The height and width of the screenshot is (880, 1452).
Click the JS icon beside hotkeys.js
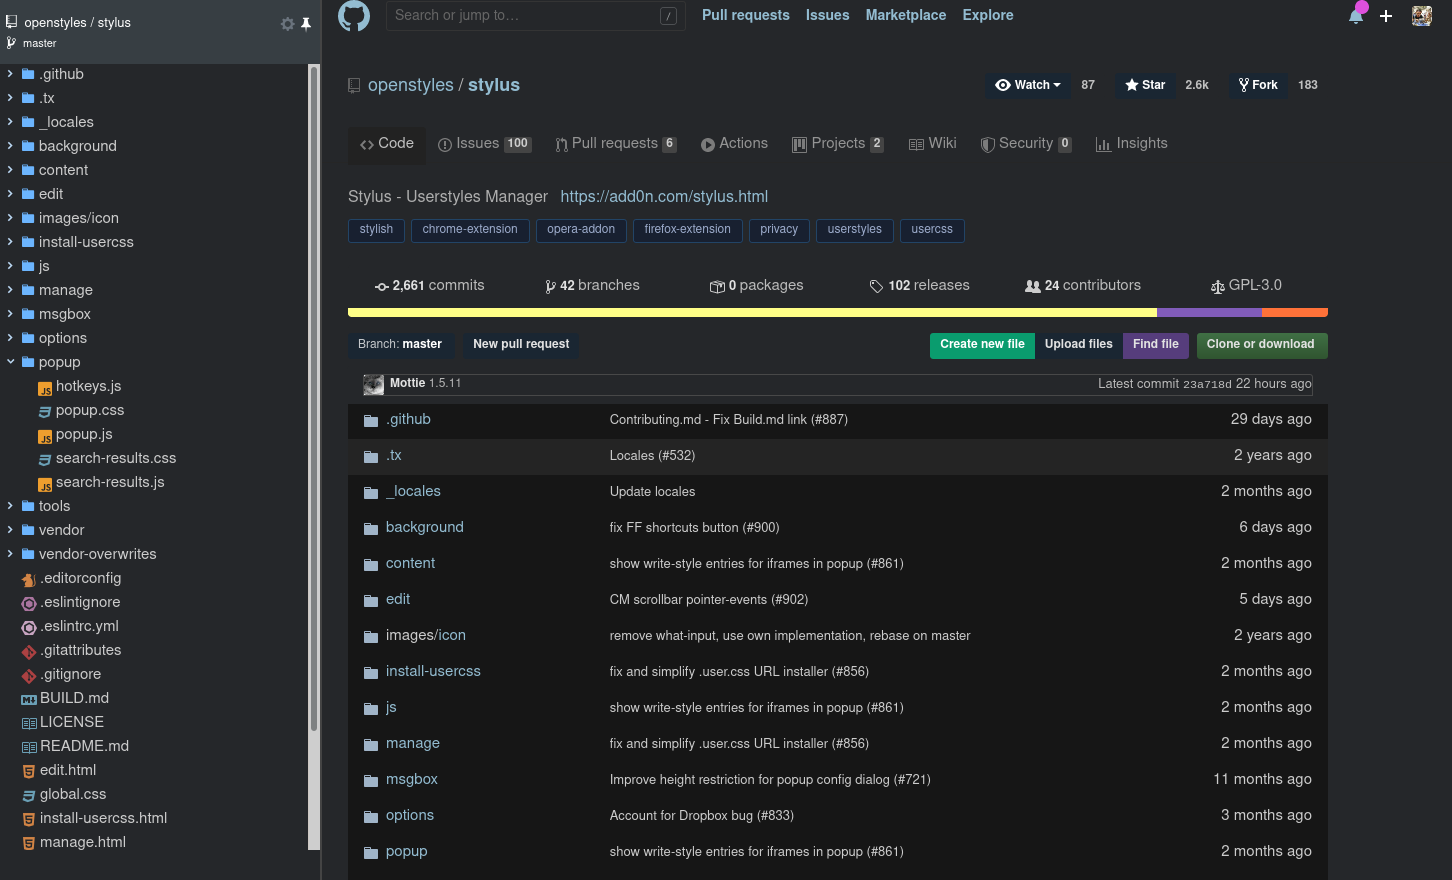pos(45,388)
